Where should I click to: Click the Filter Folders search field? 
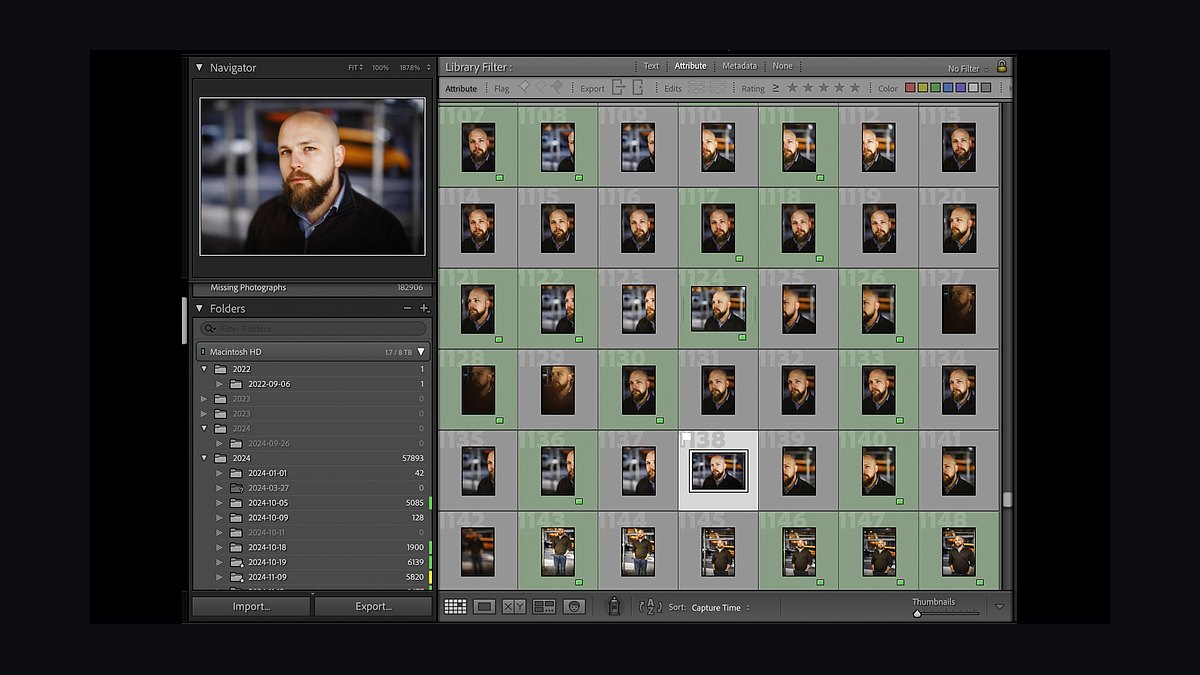coord(313,329)
